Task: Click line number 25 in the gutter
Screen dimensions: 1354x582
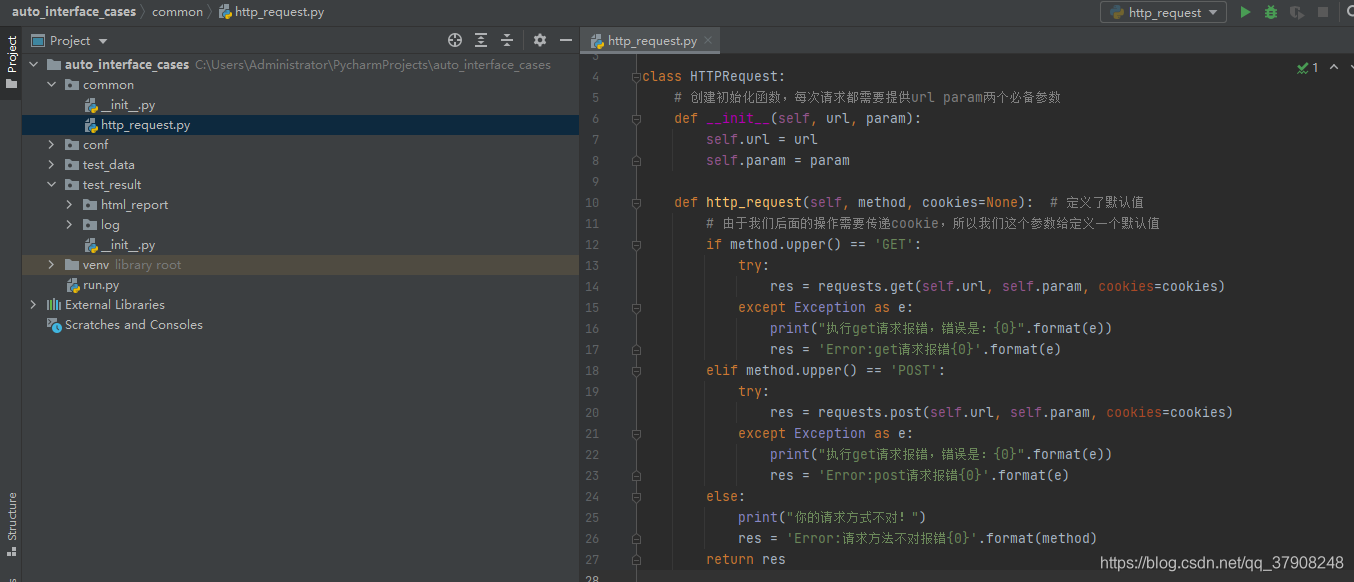Action: click(591, 518)
